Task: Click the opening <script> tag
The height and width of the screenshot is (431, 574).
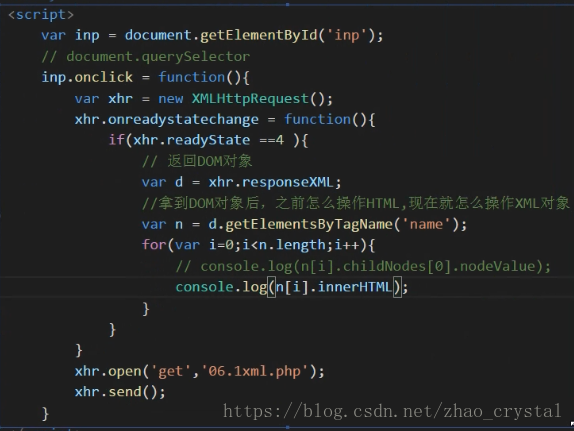Action: (41, 15)
